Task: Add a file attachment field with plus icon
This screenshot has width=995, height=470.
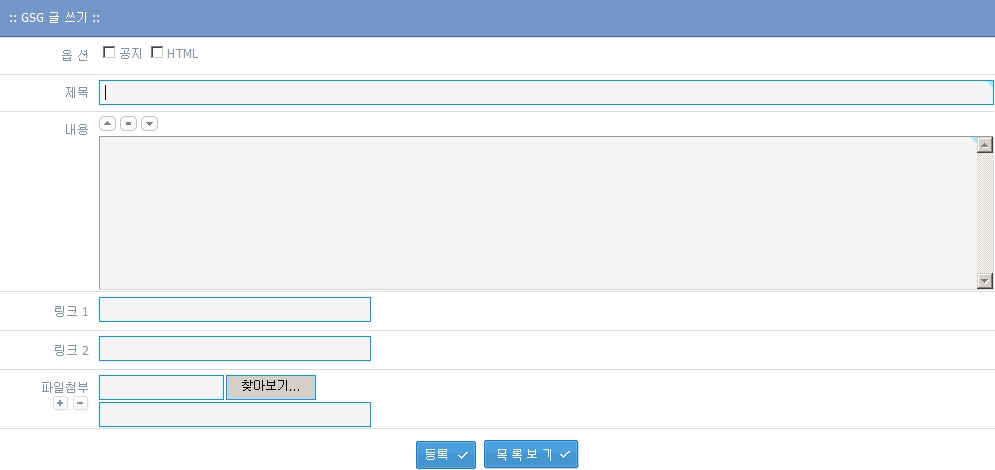Action: [x=60, y=403]
